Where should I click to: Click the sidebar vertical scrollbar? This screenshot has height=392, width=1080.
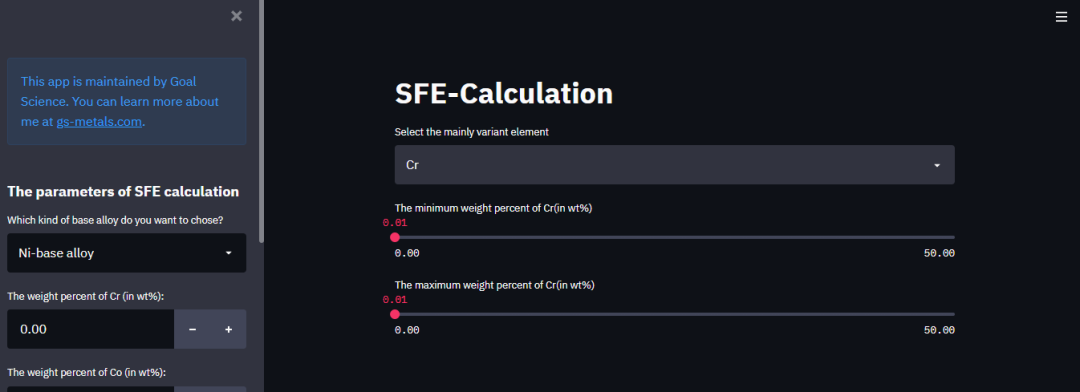tap(261, 121)
